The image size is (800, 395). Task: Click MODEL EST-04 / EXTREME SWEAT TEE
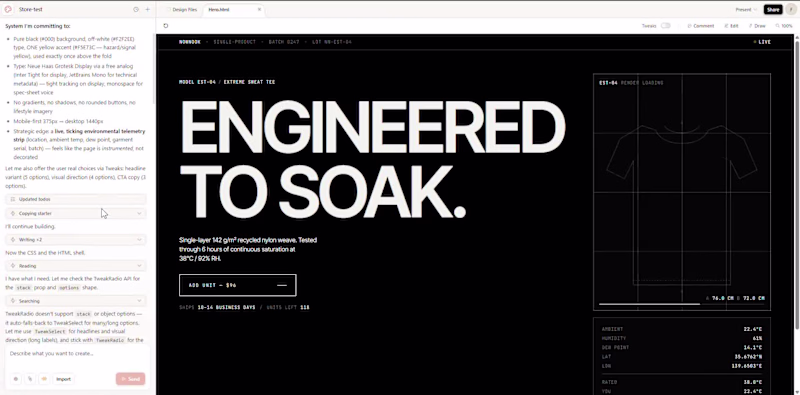point(227,82)
